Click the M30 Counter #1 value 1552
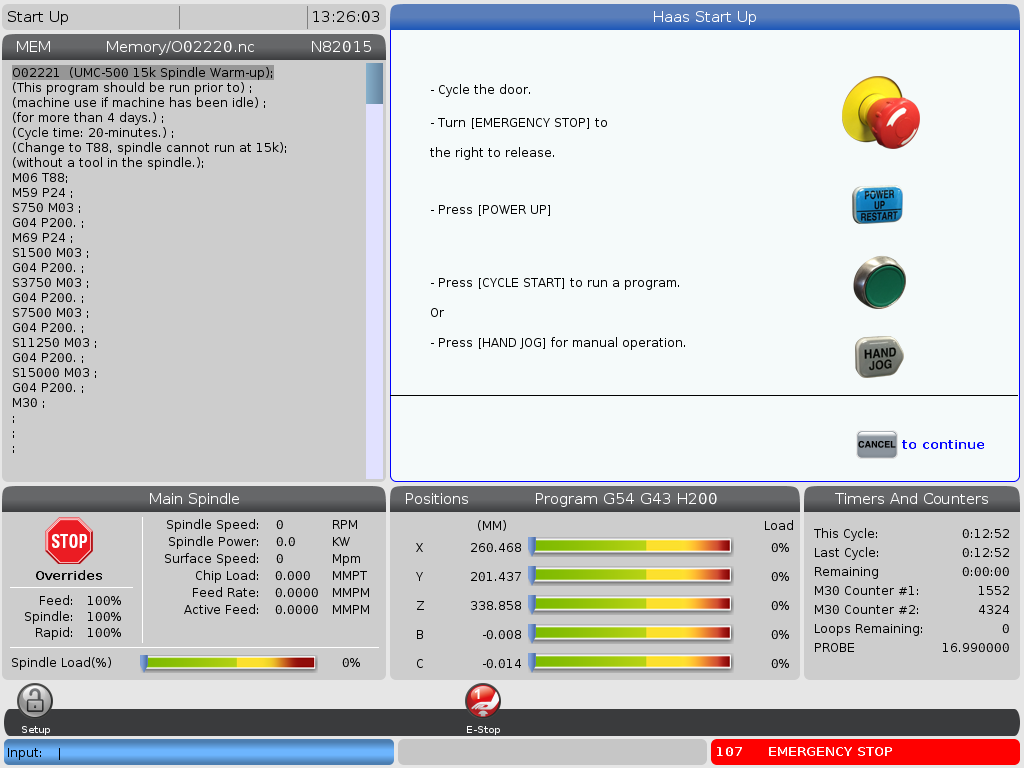The height and width of the screenshot is (768, 1024). tap(993, 590)
